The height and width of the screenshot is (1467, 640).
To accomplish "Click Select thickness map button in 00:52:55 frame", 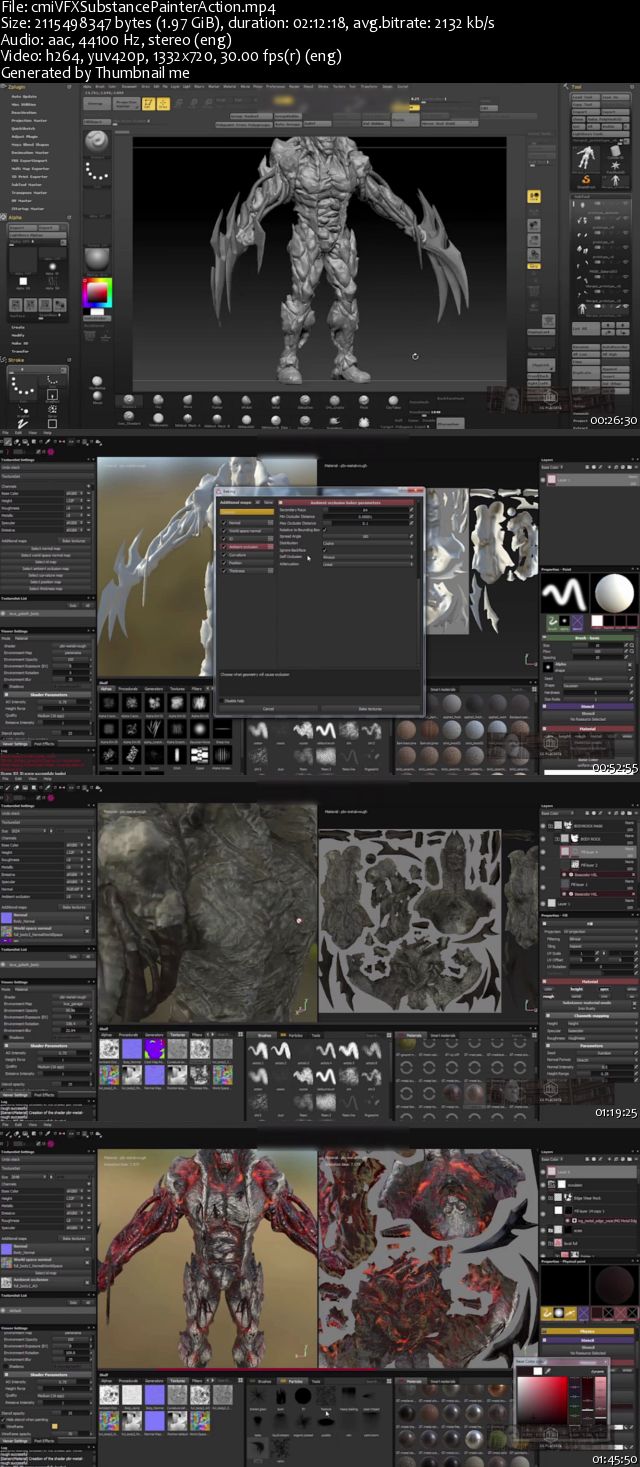I will [47, 589].
